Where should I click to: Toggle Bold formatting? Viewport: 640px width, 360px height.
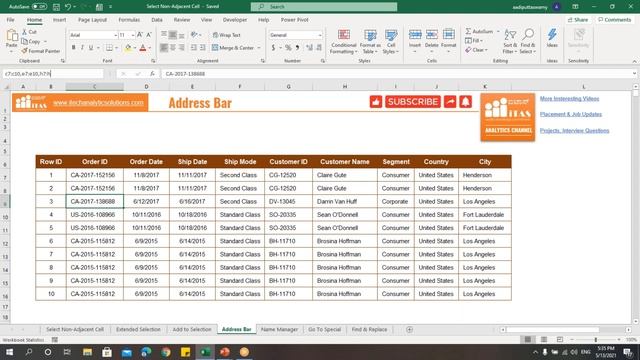click(73, 48)
